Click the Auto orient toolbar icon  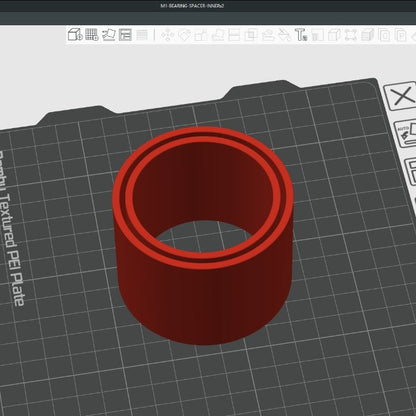(109, 35)
